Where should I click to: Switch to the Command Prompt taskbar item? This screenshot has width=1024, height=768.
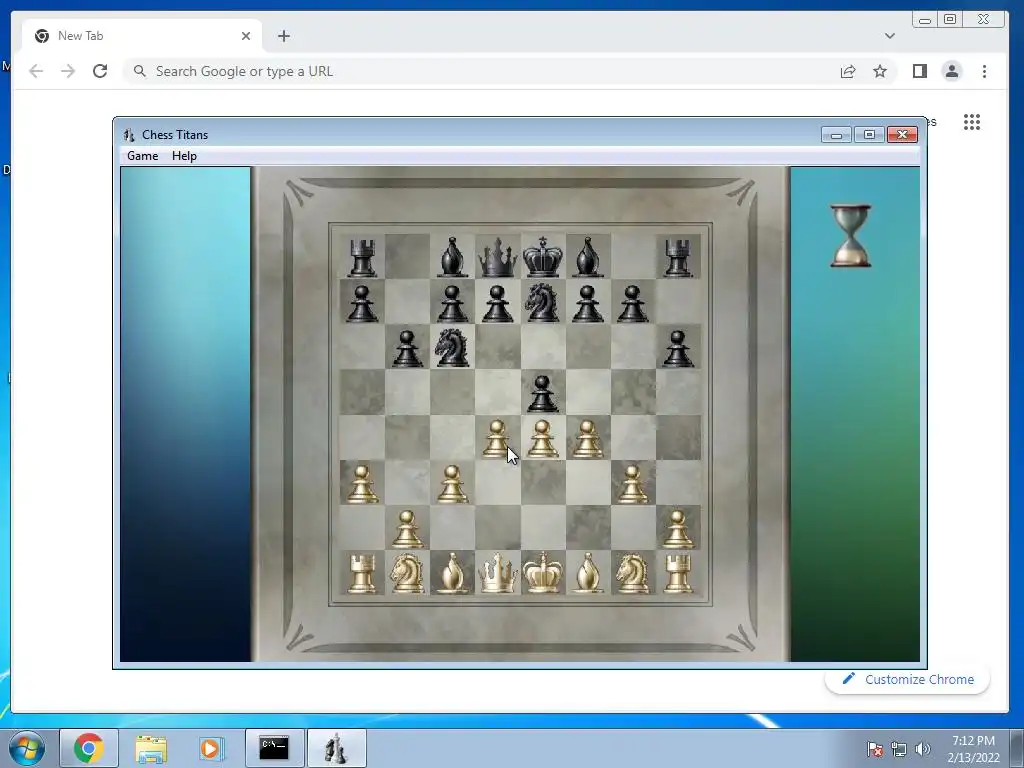pos(274,748)
